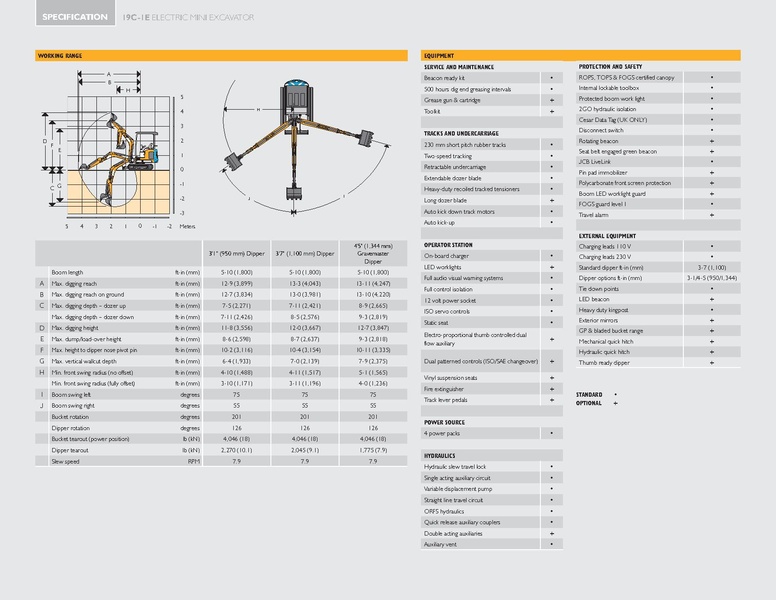This screenshot has width=776, height=600.
Task: Click Min. front swing radius (no offset)
Action: tap(92, 372)
